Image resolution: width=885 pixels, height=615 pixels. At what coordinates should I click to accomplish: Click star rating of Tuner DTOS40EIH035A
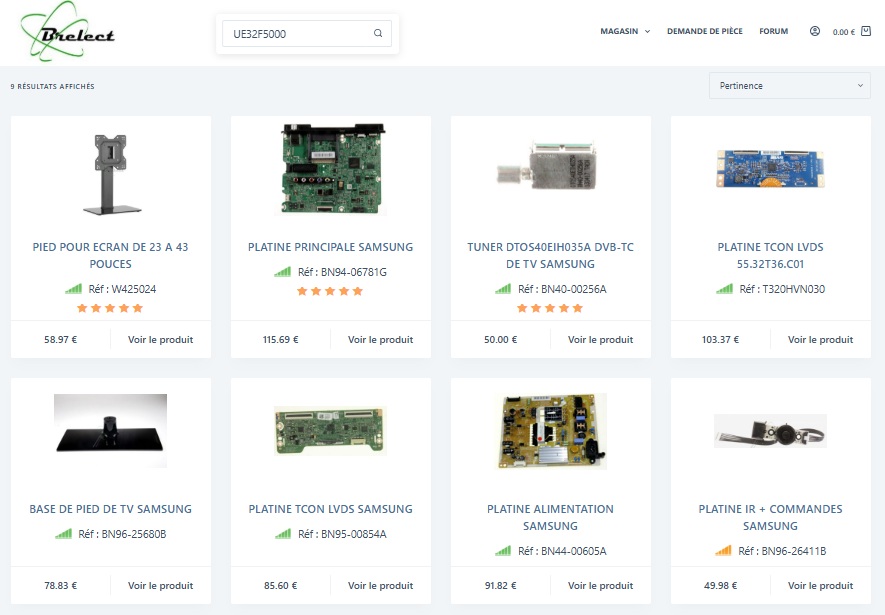pos(550,308)
